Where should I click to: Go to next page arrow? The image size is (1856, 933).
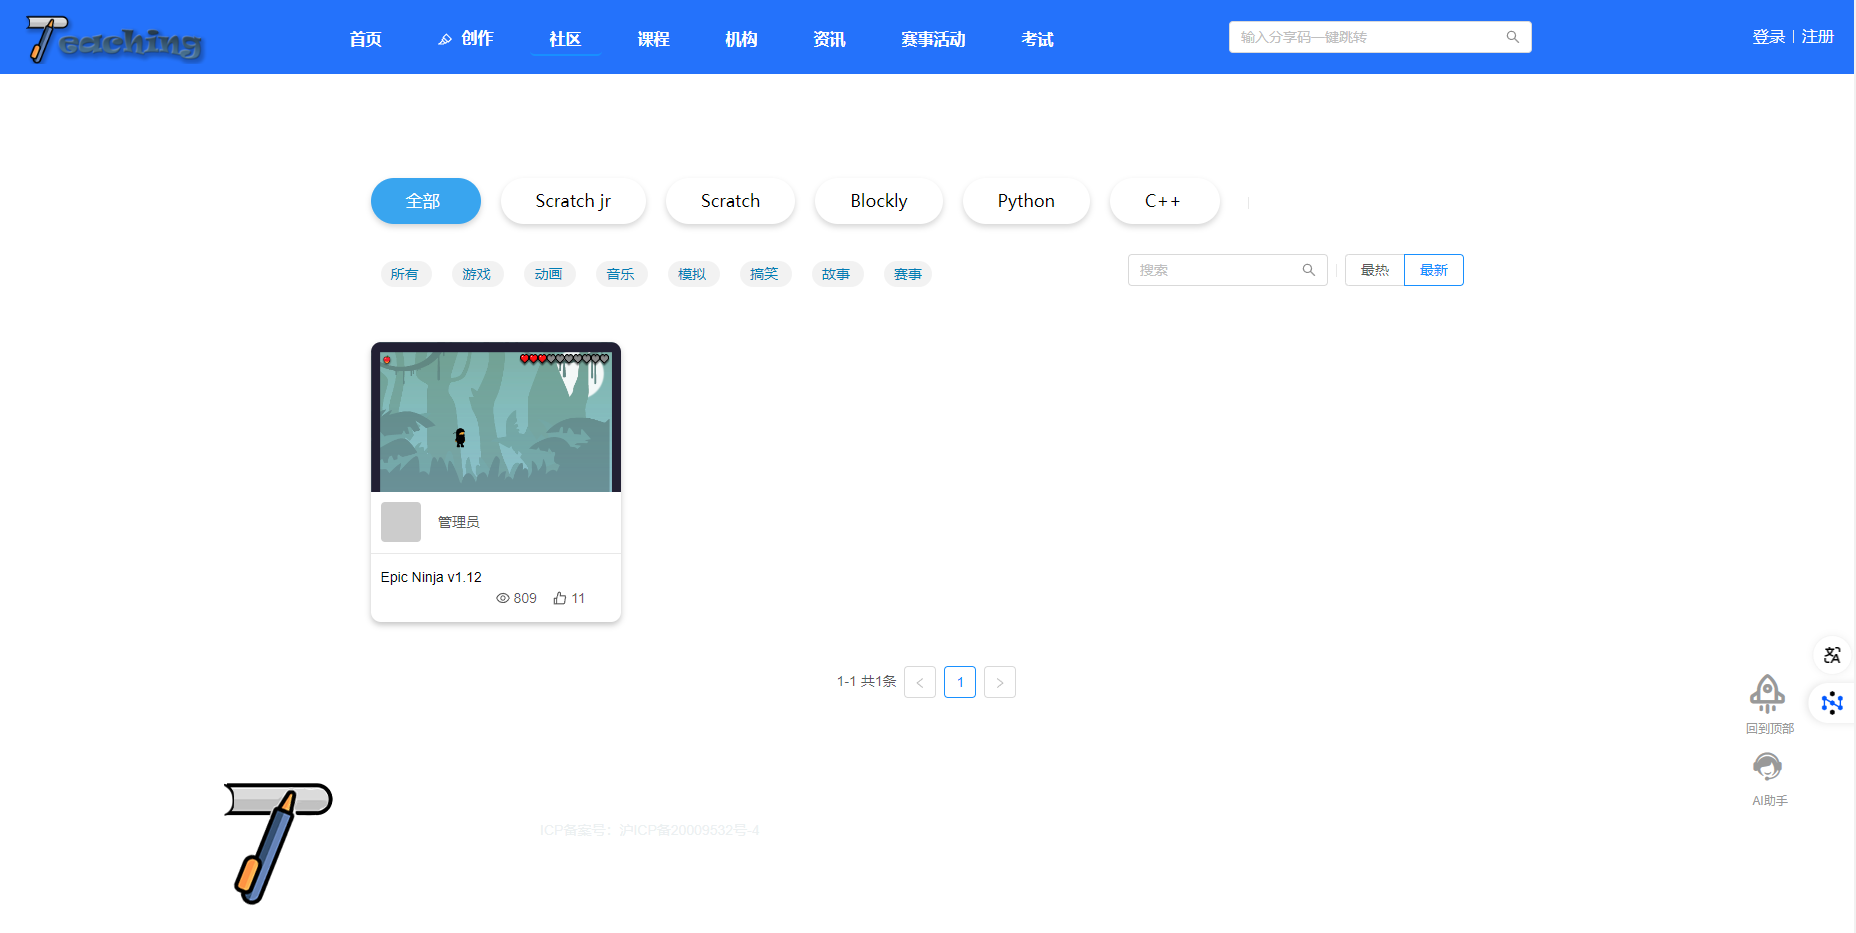pyautogui.click(x=999, y=682)
